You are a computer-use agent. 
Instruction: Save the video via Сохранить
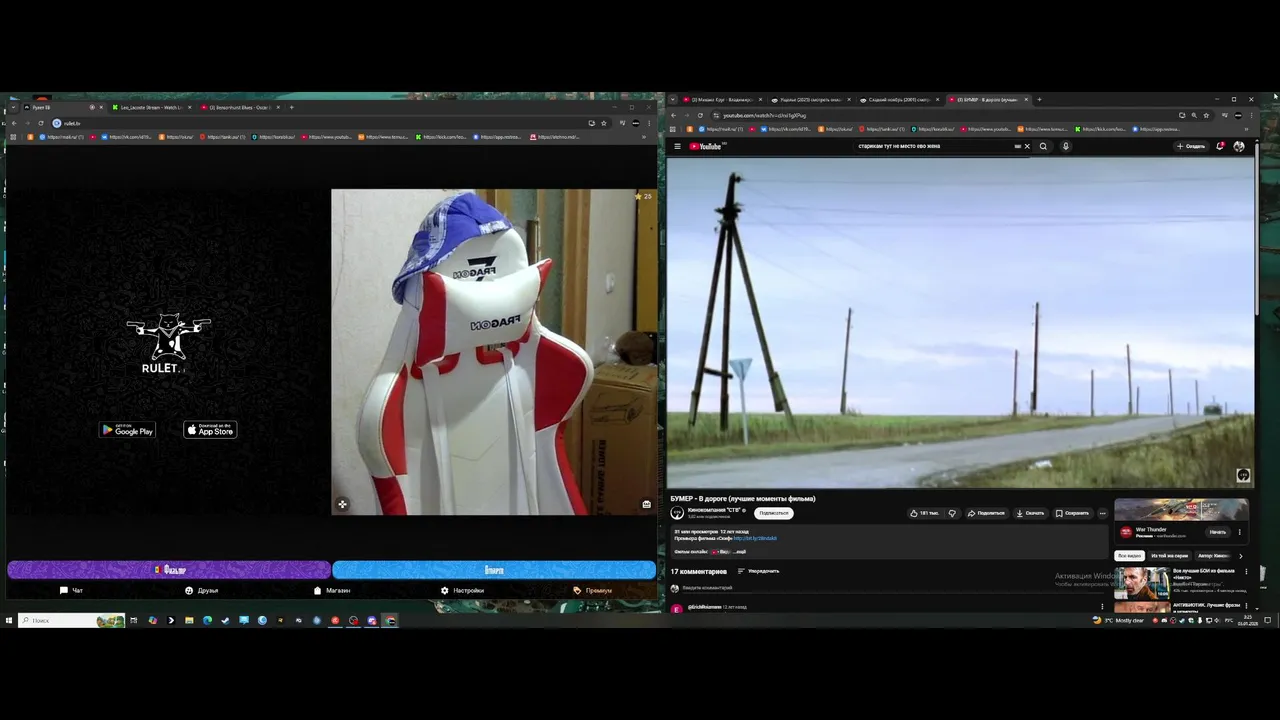(x=1072, y=513)
